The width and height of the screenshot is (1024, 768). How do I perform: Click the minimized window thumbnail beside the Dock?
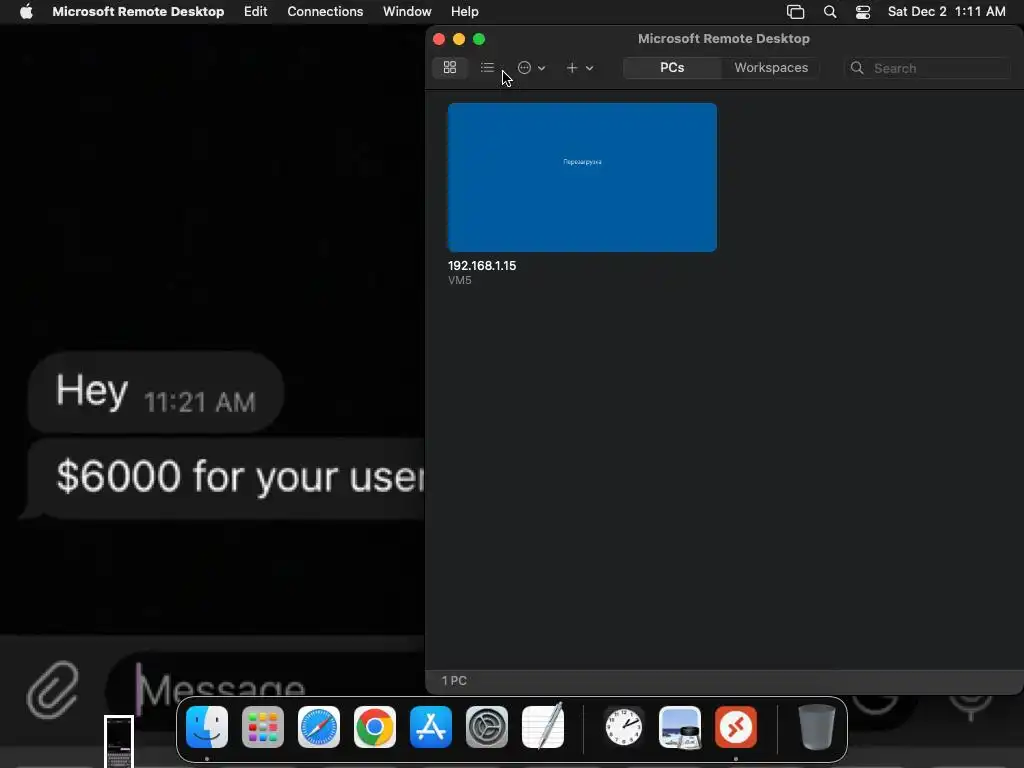[119, 741]
